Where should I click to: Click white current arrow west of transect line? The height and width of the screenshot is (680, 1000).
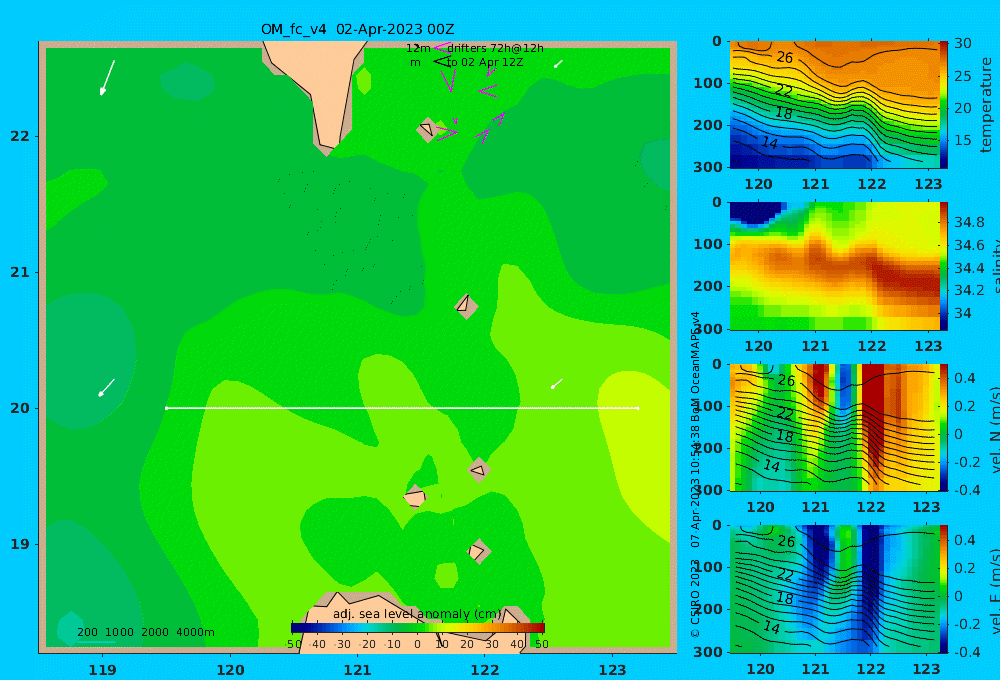pyautogui.click(x=106, y=388)
